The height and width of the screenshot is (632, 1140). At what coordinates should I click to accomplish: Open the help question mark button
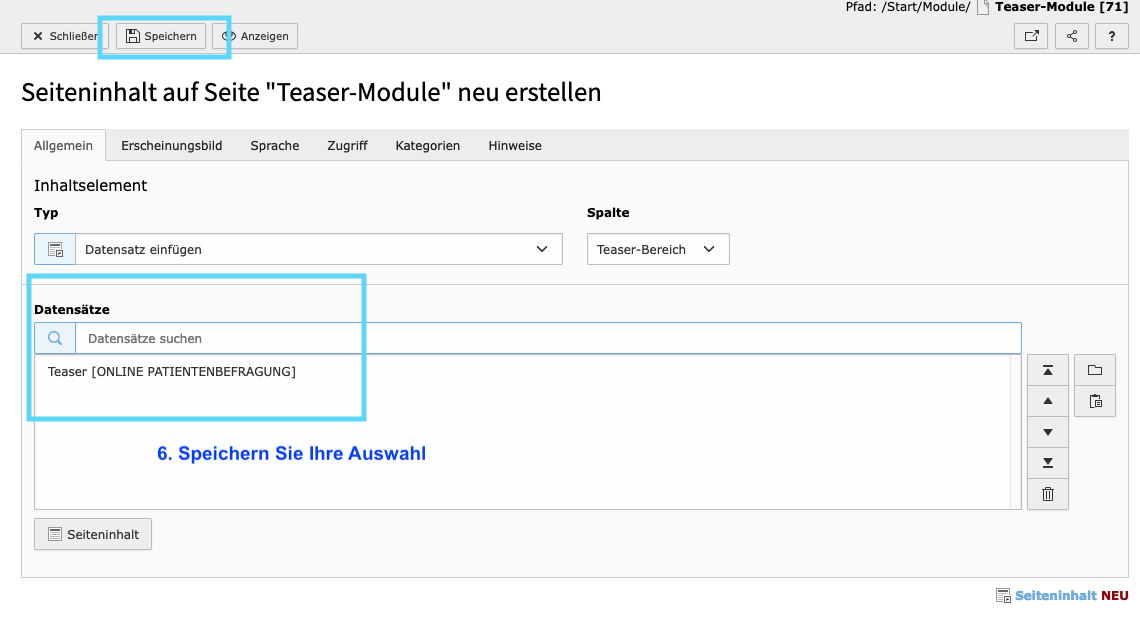pyautogui.click(x=1112, y=36)
